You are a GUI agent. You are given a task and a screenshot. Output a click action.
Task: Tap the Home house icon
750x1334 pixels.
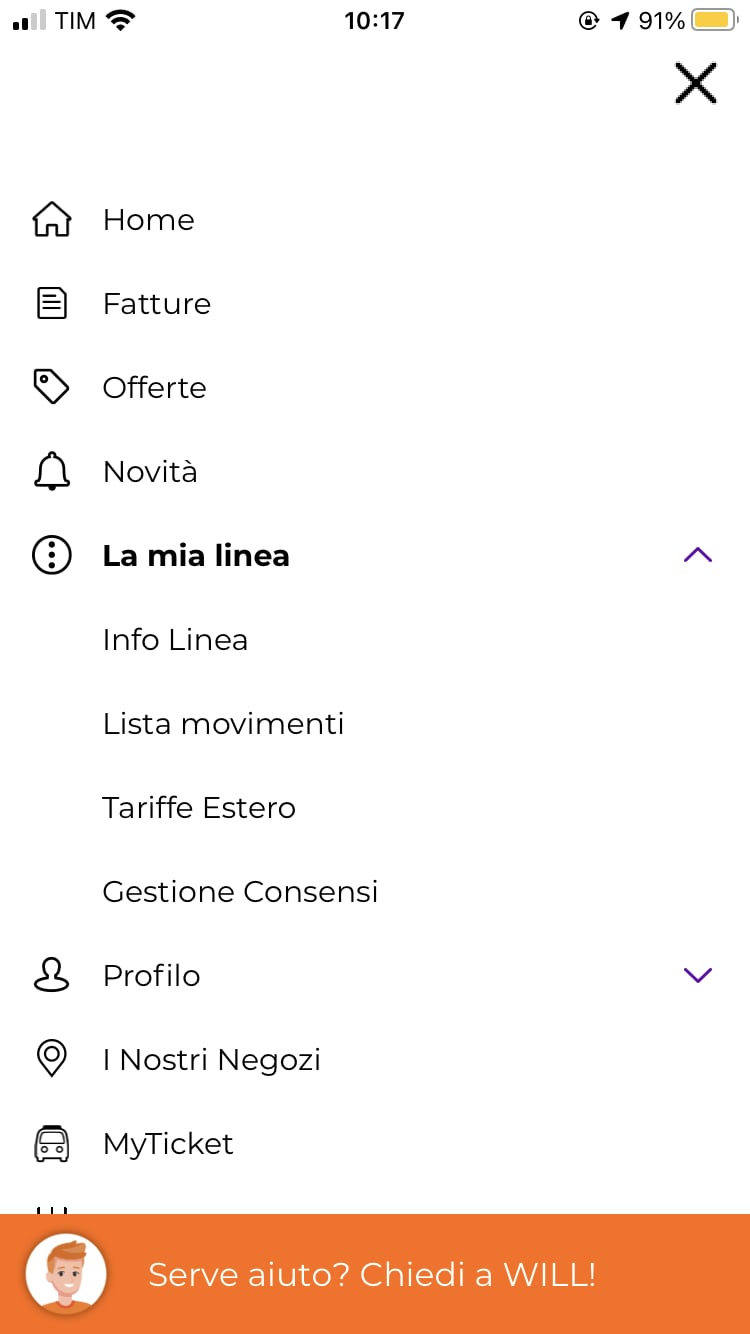(52, 220)
